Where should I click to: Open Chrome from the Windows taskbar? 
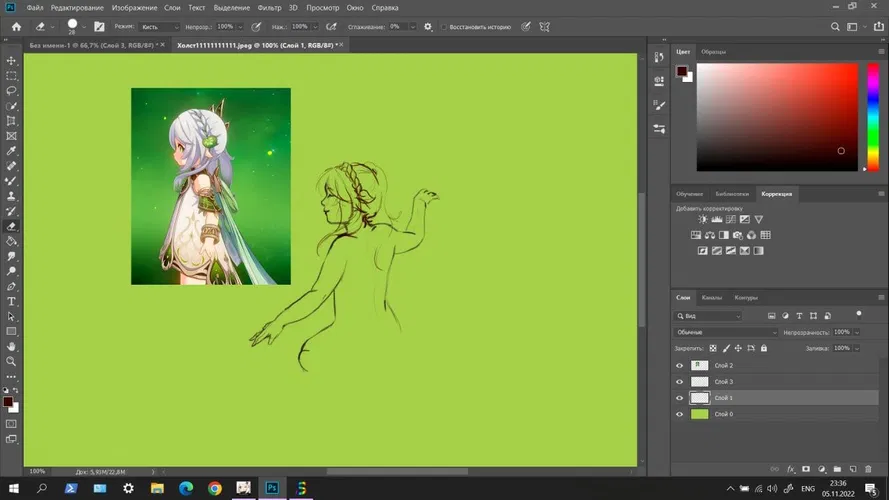(x=214, y=488)
